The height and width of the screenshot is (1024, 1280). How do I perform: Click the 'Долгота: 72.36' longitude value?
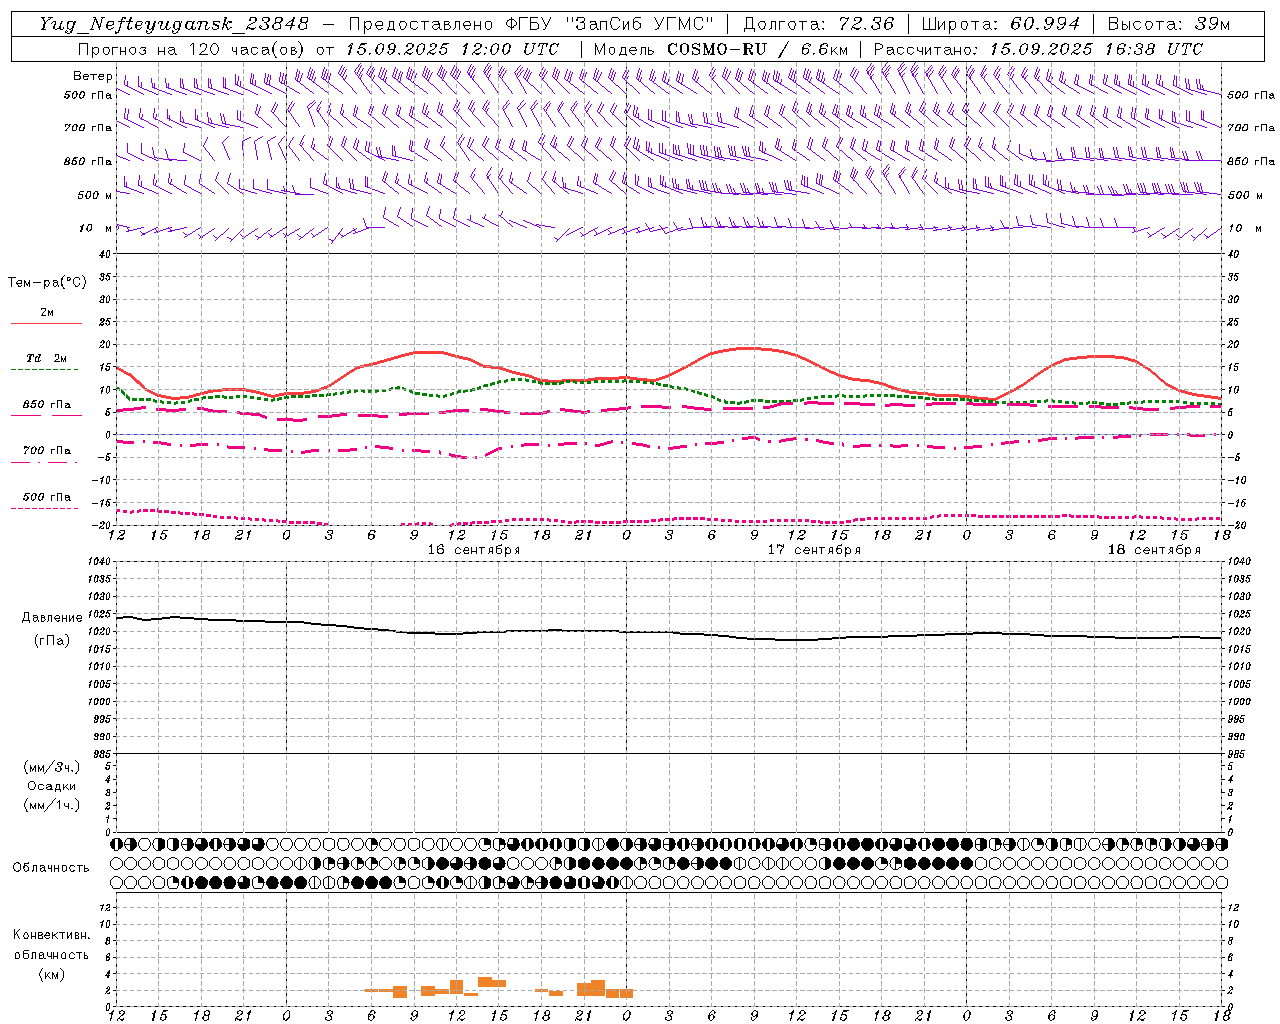click(x=818, y=24)
